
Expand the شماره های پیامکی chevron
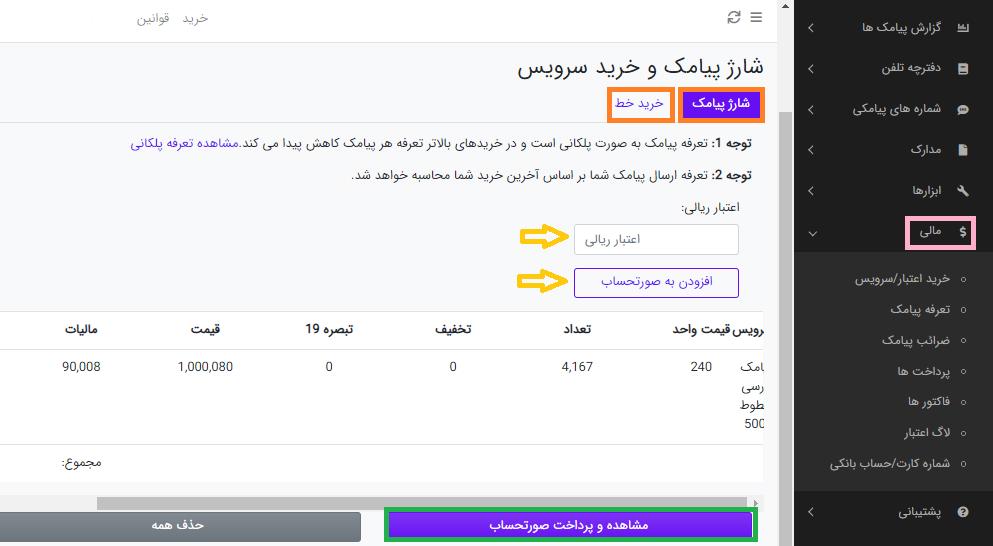tap(811, 110)
